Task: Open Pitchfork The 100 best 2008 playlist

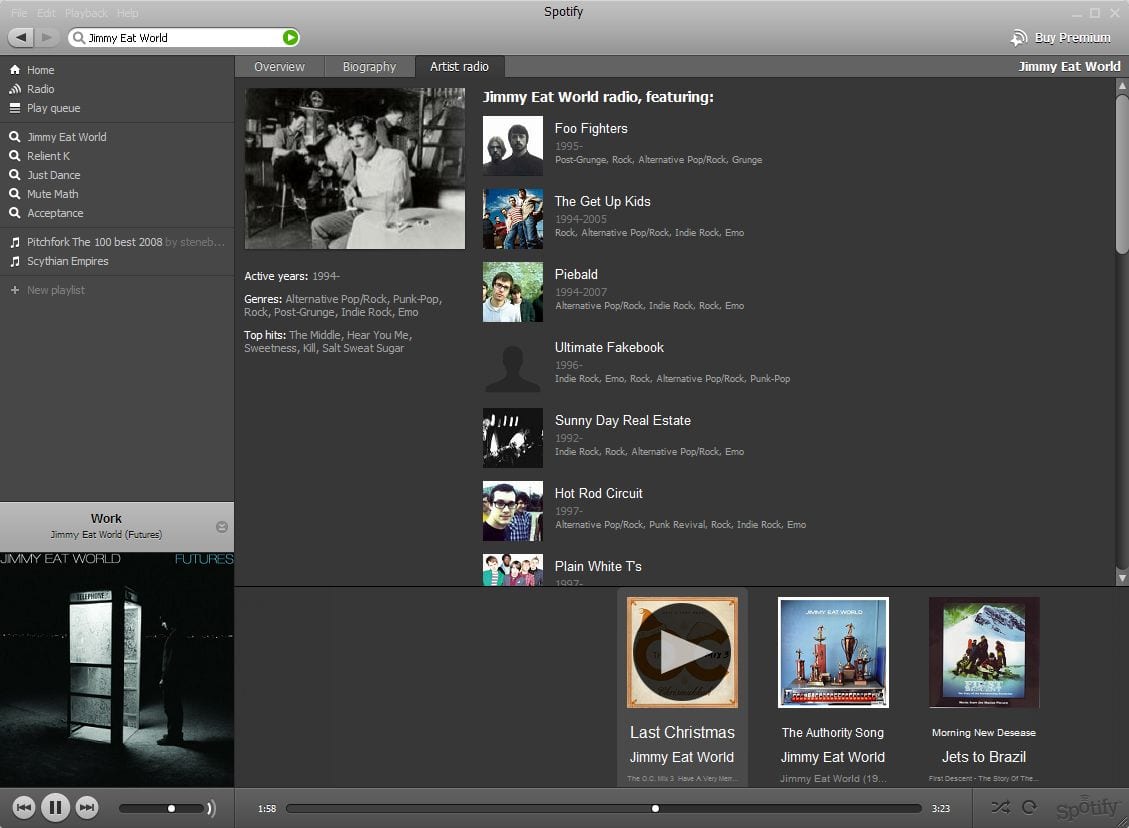Action: coord(94,242)
